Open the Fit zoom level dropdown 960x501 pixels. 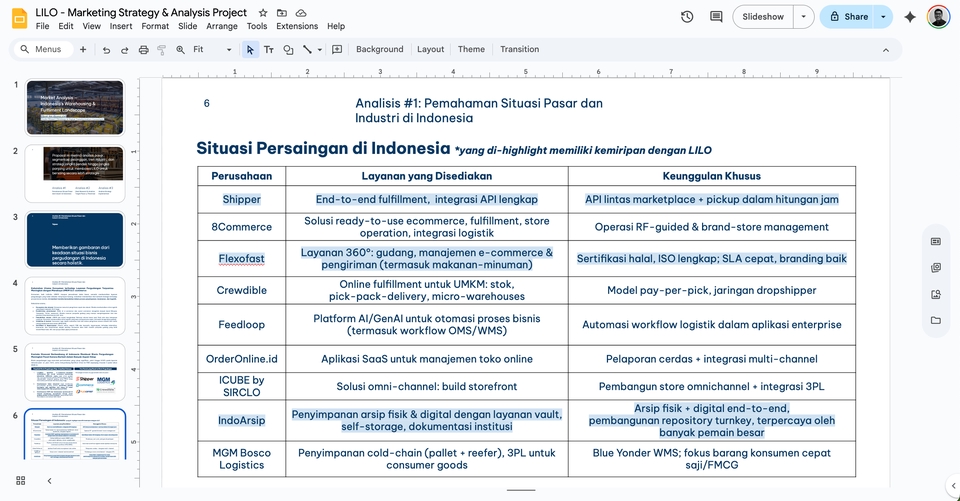(208, 49)
